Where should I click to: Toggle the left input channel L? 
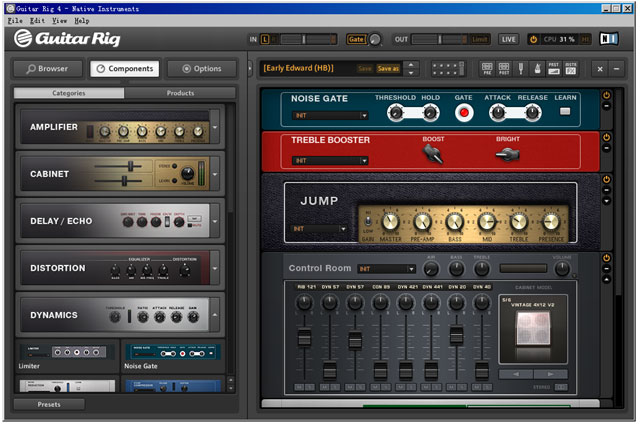265,39
